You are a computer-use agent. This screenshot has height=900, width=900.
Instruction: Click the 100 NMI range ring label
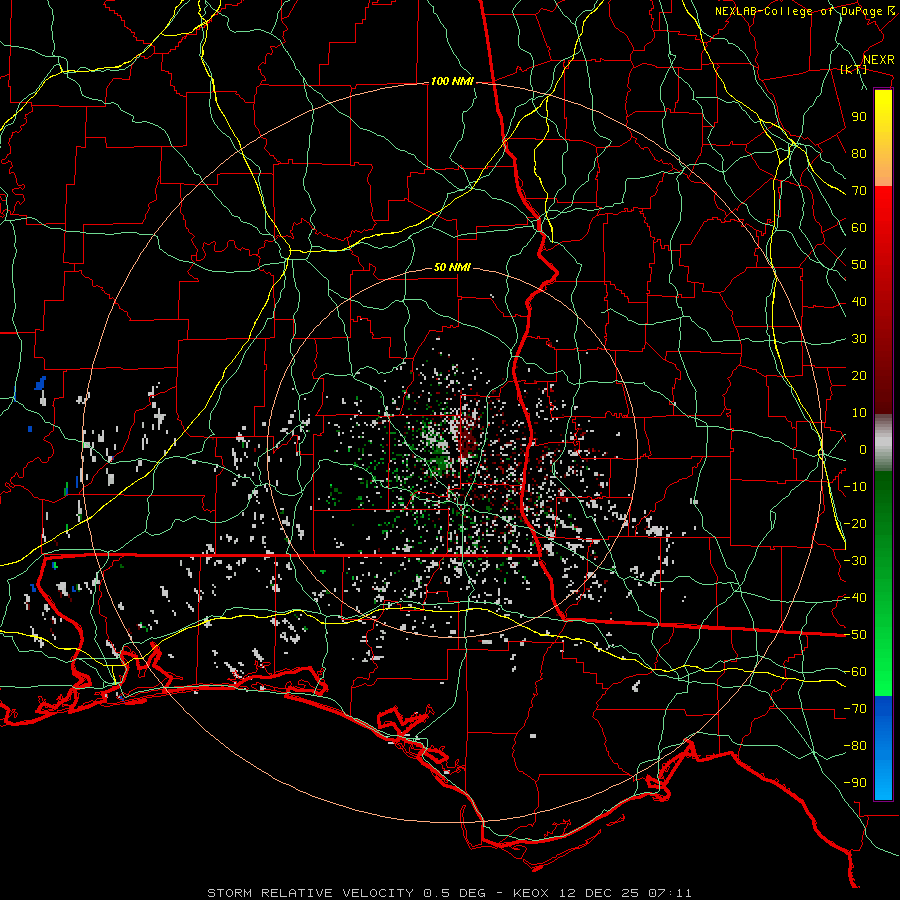[x=452, y=82]
